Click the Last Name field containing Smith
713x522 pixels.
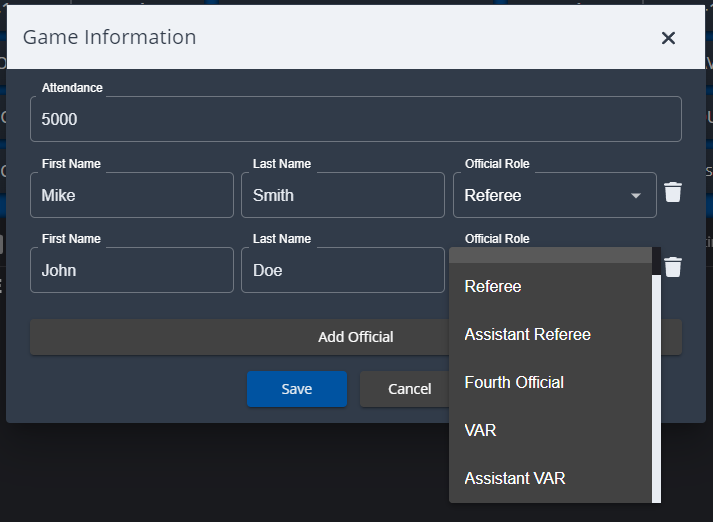[x=342, y=196]
